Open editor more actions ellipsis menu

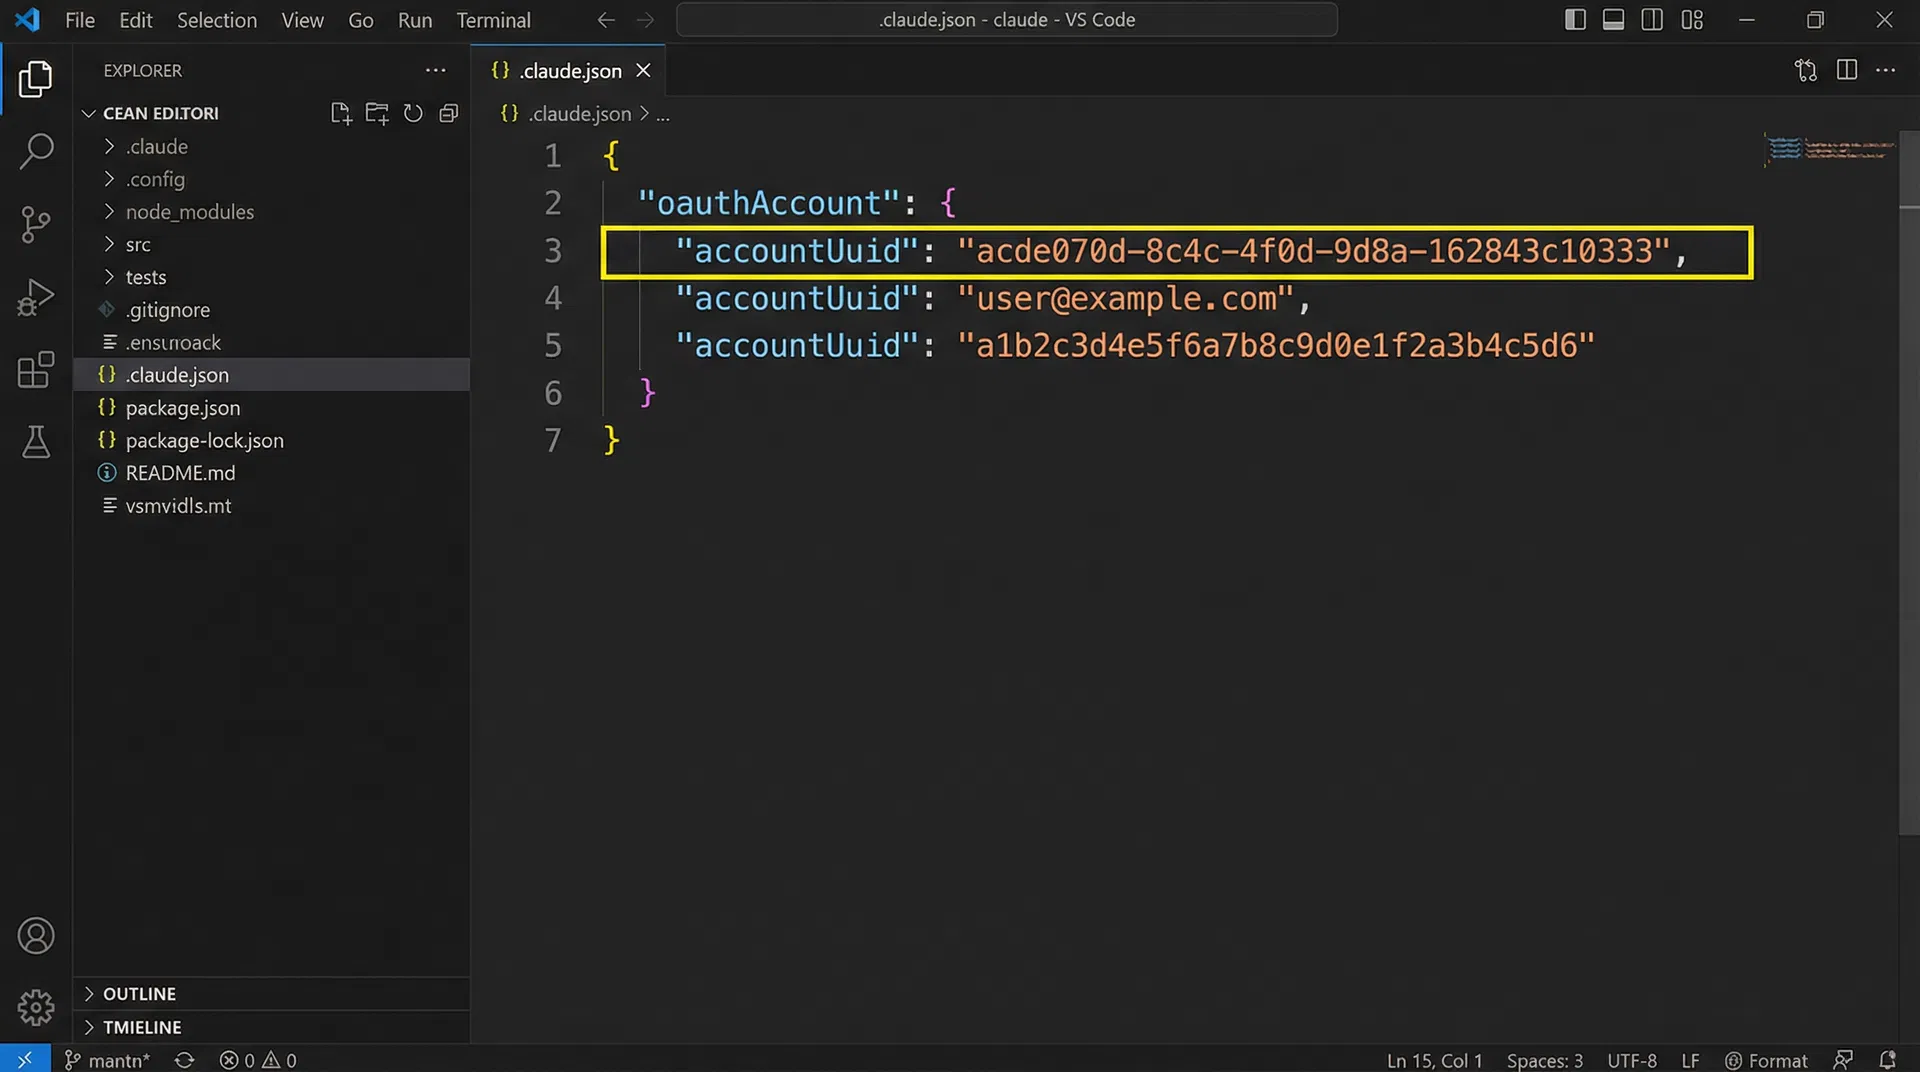[x=1886, y=70]
